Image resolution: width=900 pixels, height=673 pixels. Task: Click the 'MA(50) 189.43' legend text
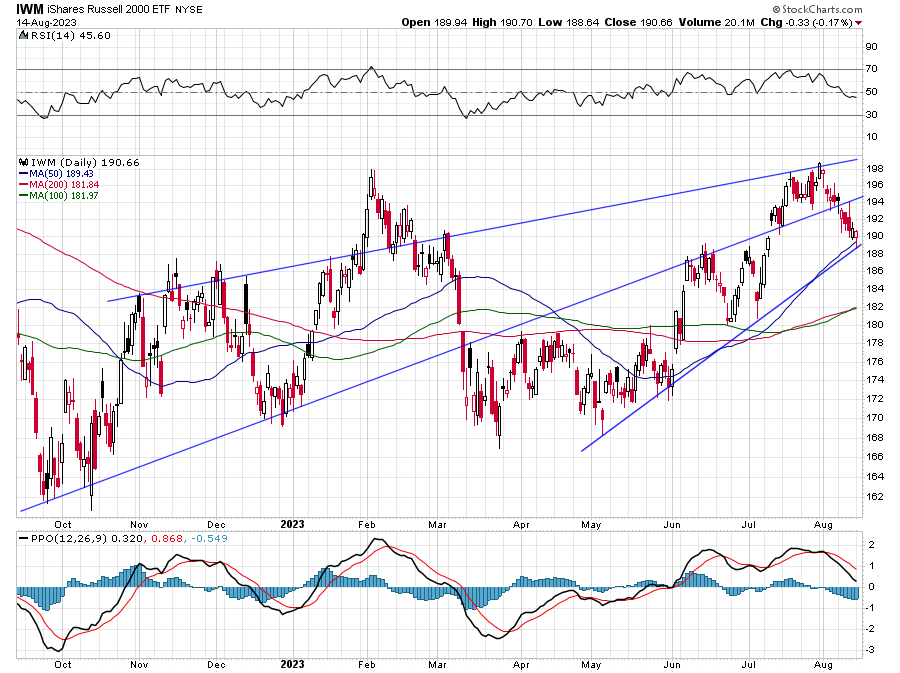61,174
